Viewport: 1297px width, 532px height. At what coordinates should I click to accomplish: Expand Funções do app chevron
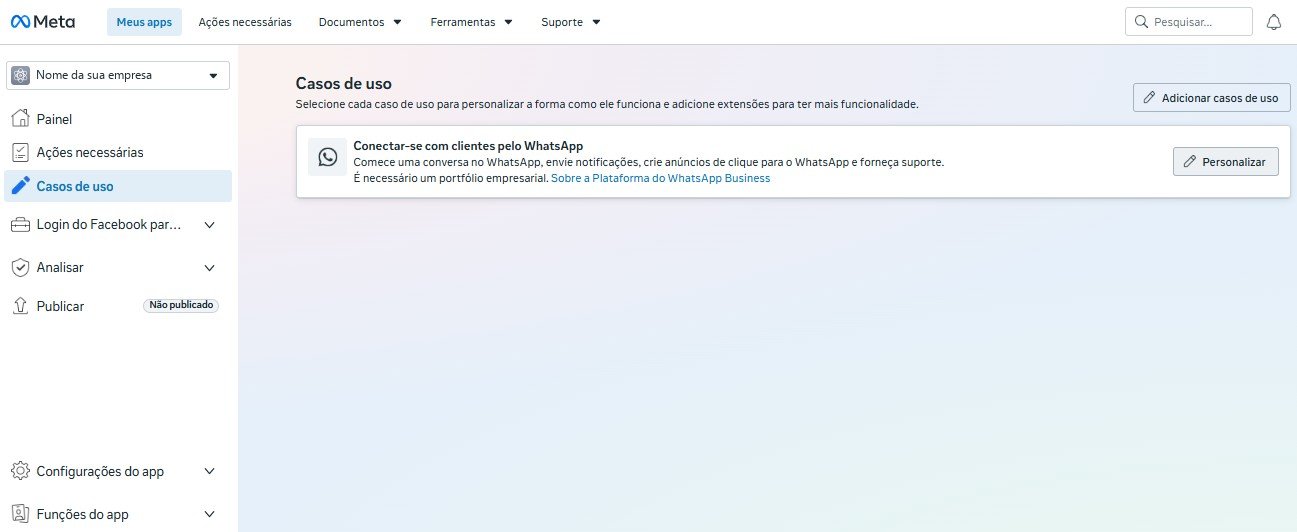tap(209, 514)
